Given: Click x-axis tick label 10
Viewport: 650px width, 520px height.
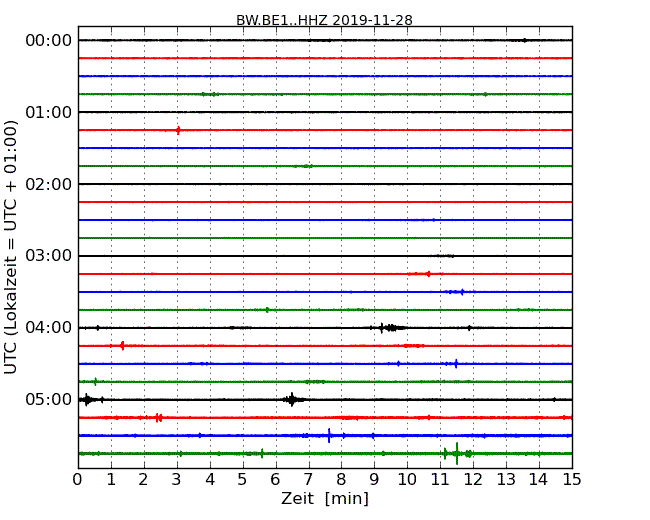Looking at the screenshot, I should tap(407, 480).
